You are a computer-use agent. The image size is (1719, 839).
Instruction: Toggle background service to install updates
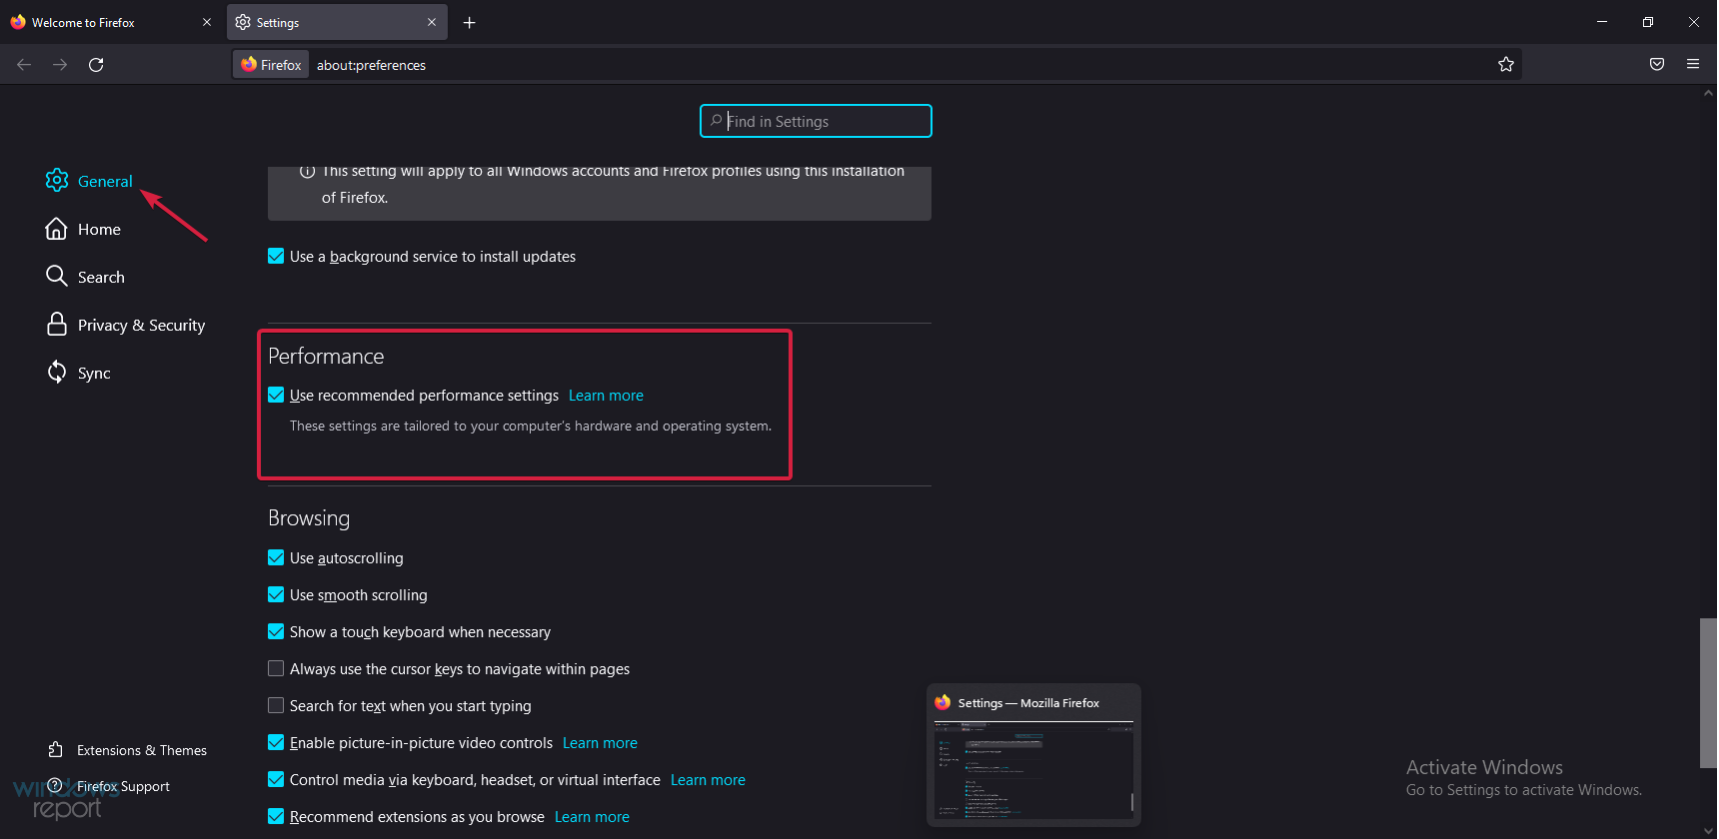(x=276, y=256)
